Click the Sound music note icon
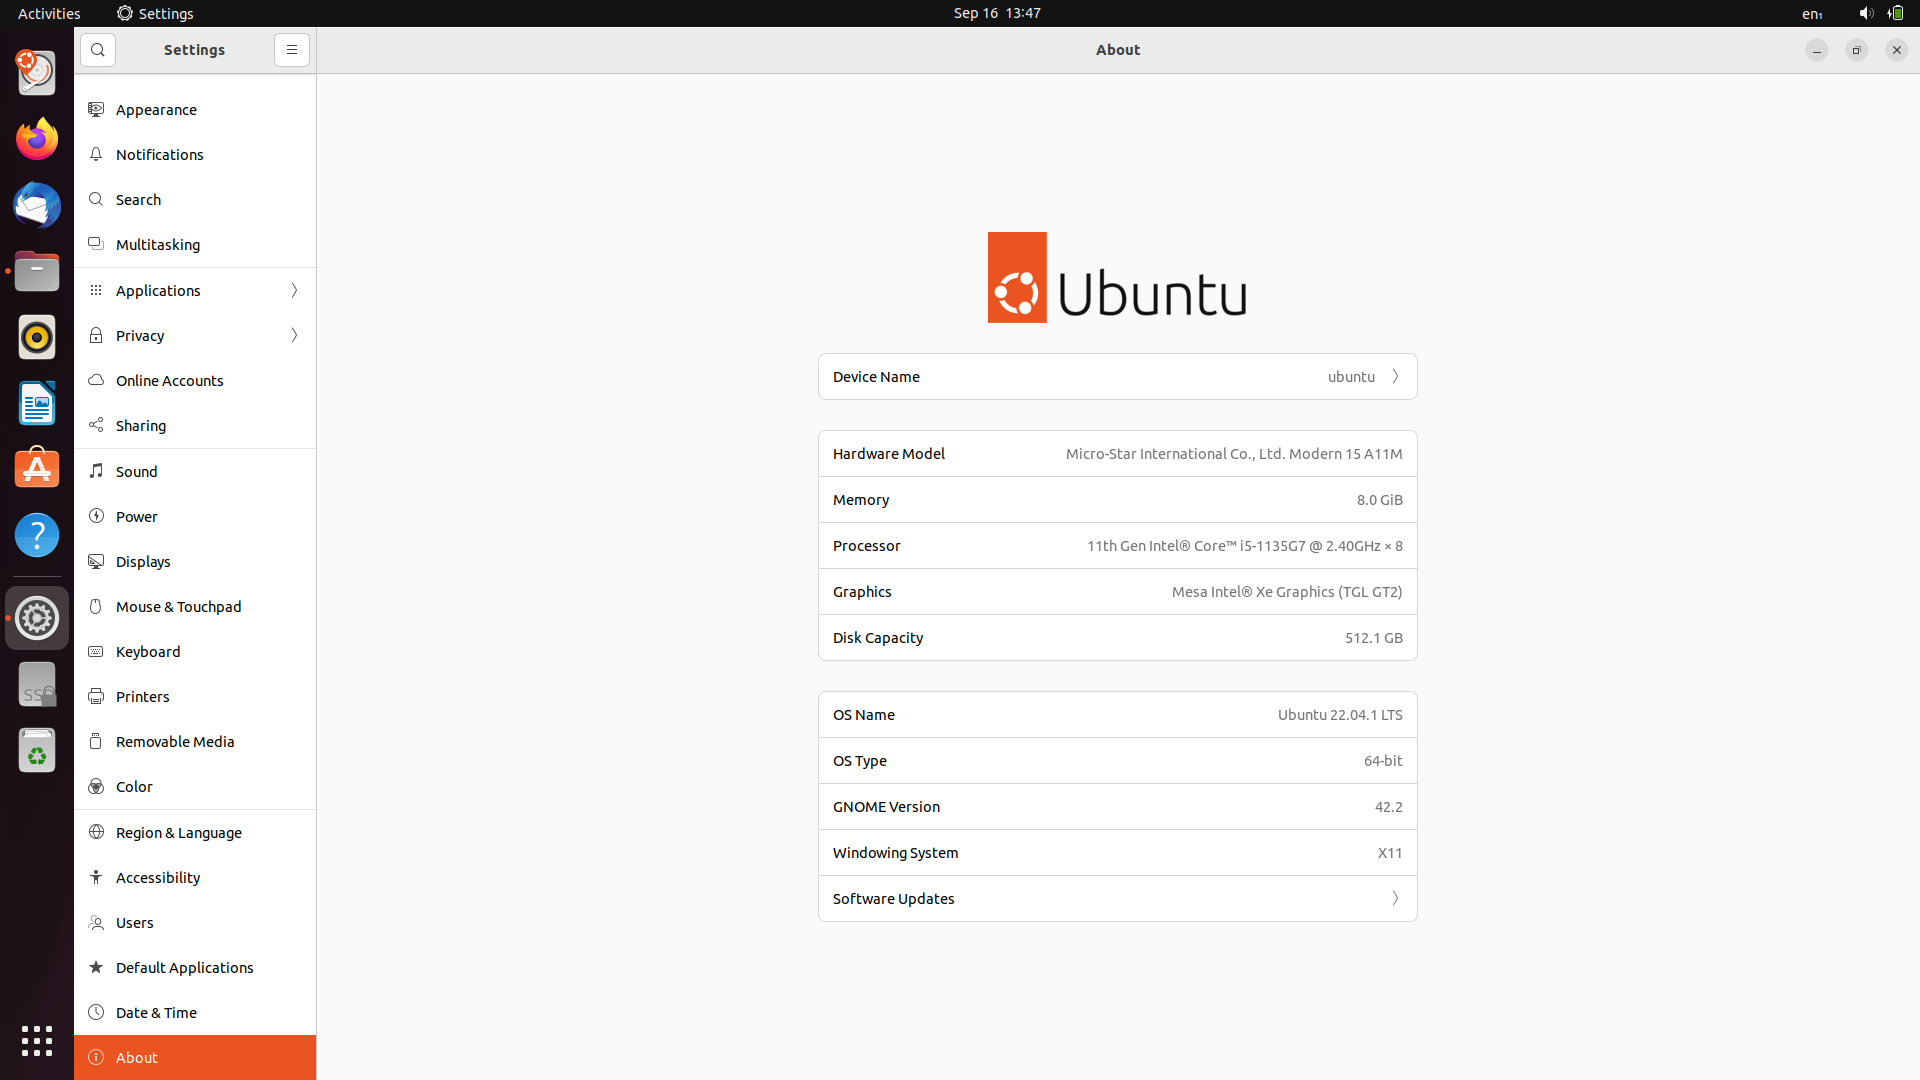The height and width of the screenshot is (1080, 1920). click(x=96, y=471)
